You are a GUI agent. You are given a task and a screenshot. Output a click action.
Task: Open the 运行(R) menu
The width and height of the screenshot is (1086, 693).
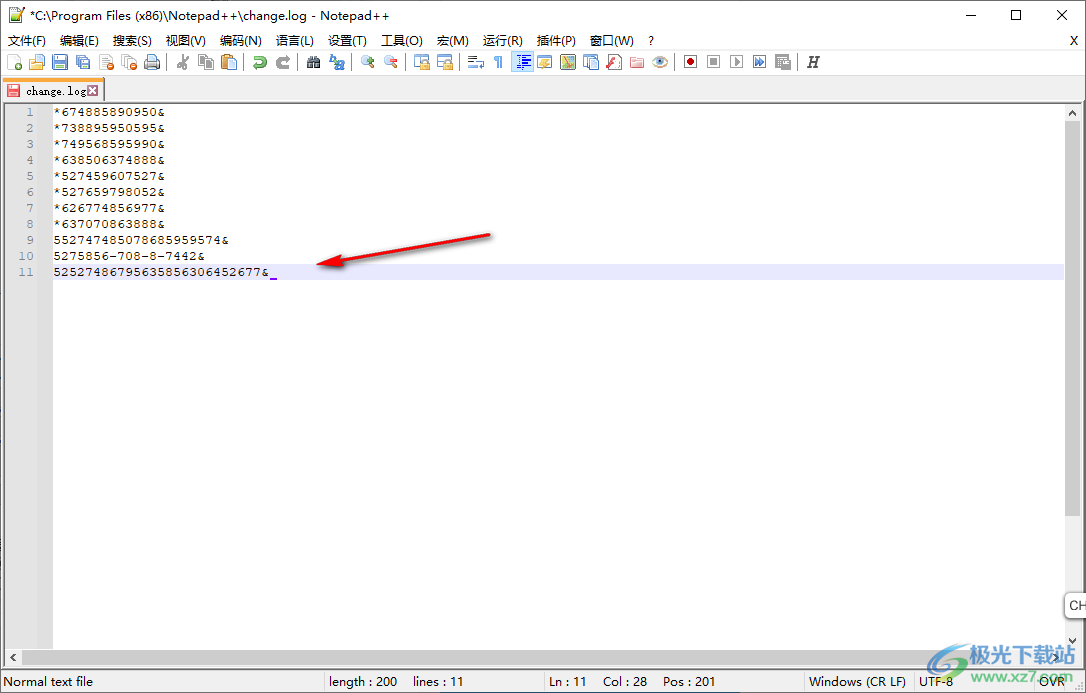coord(503,41)
